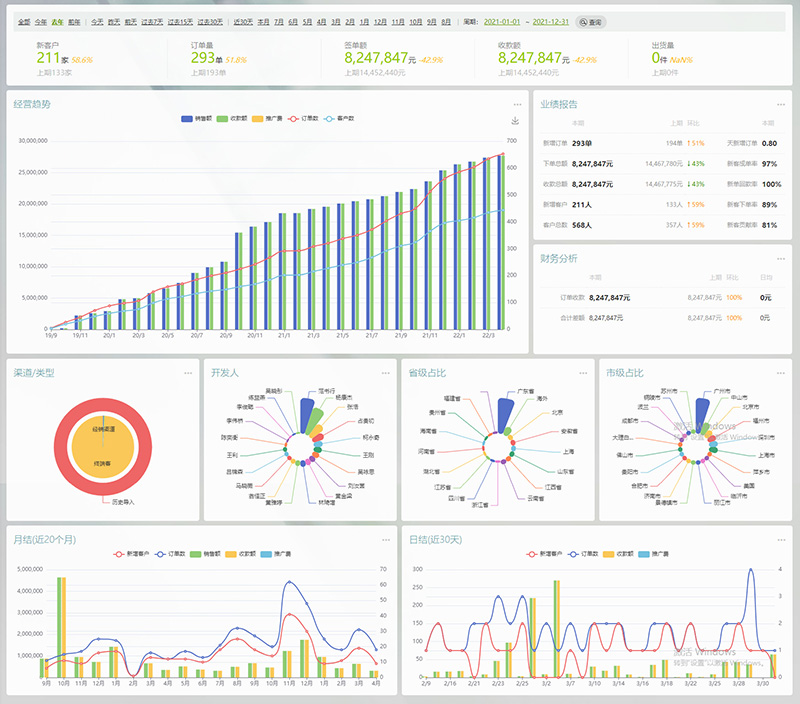Screen dimensions: 800x704
Task: Open the 市级占比 panel options menu
Action: coord(778,373)
